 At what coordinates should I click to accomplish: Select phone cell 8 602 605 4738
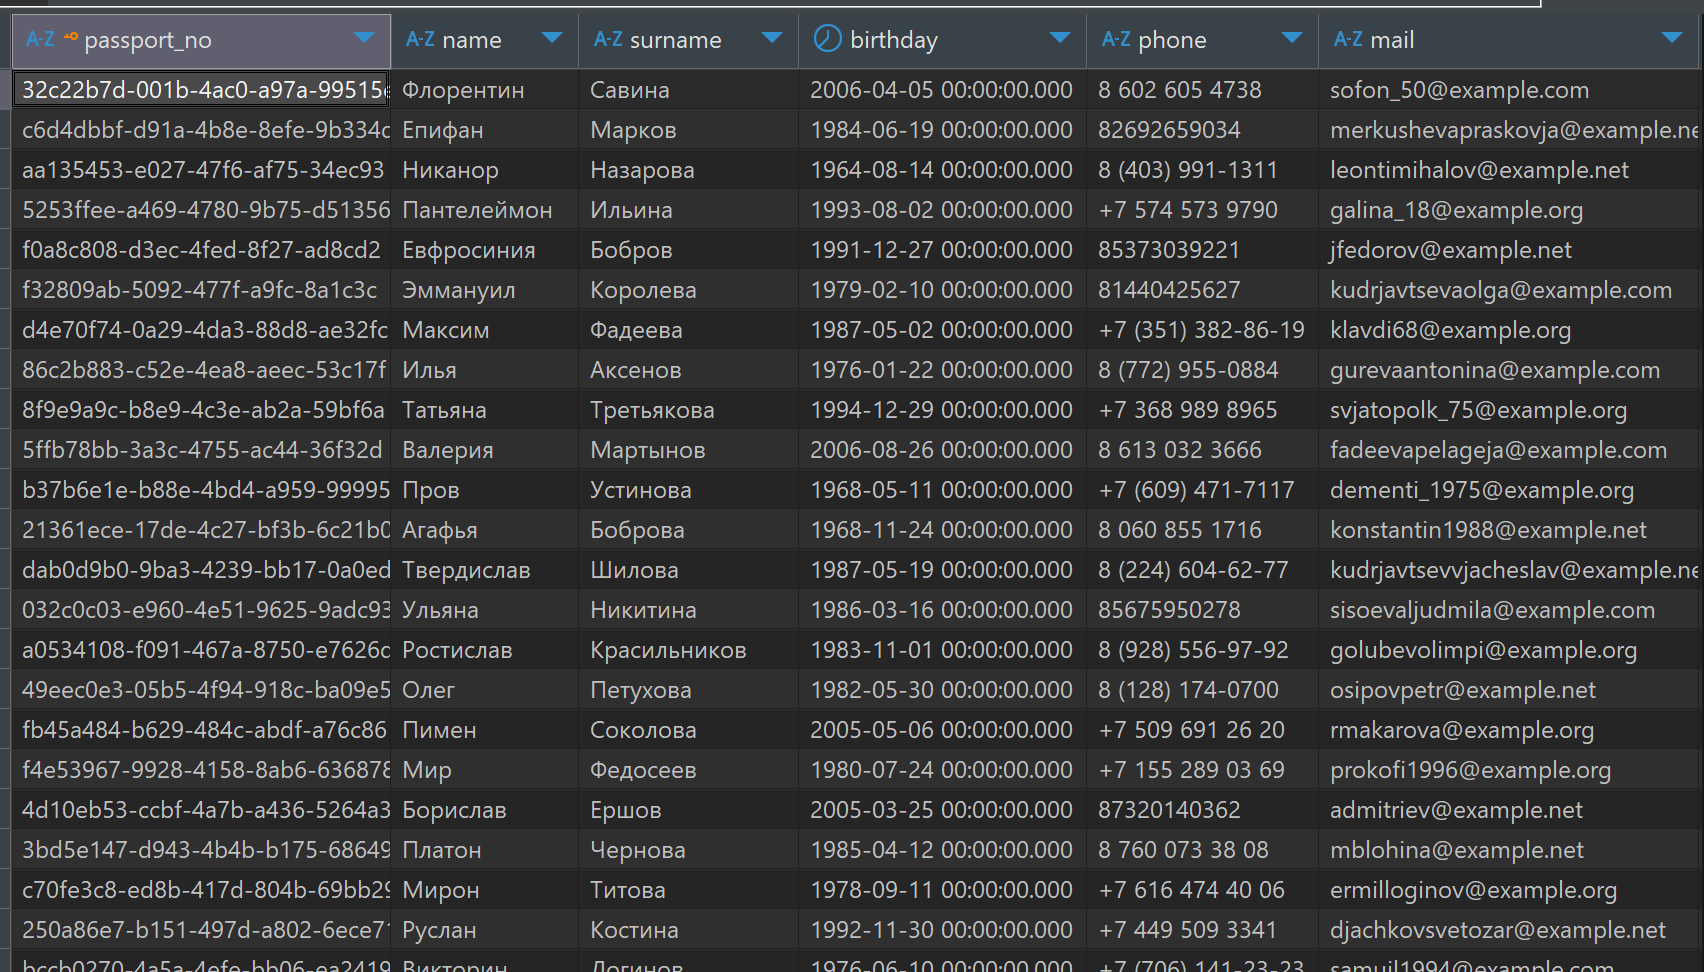pos(1203,90)
